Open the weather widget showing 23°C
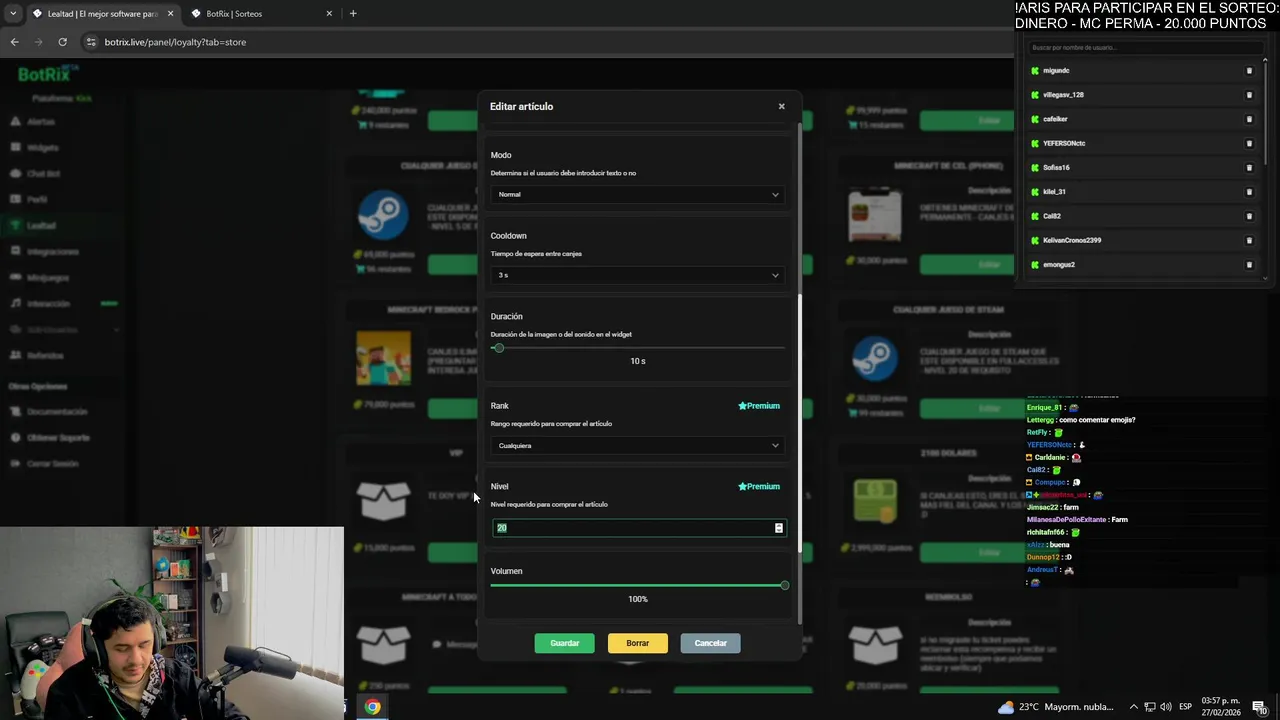 click(x=1055, y=707)
